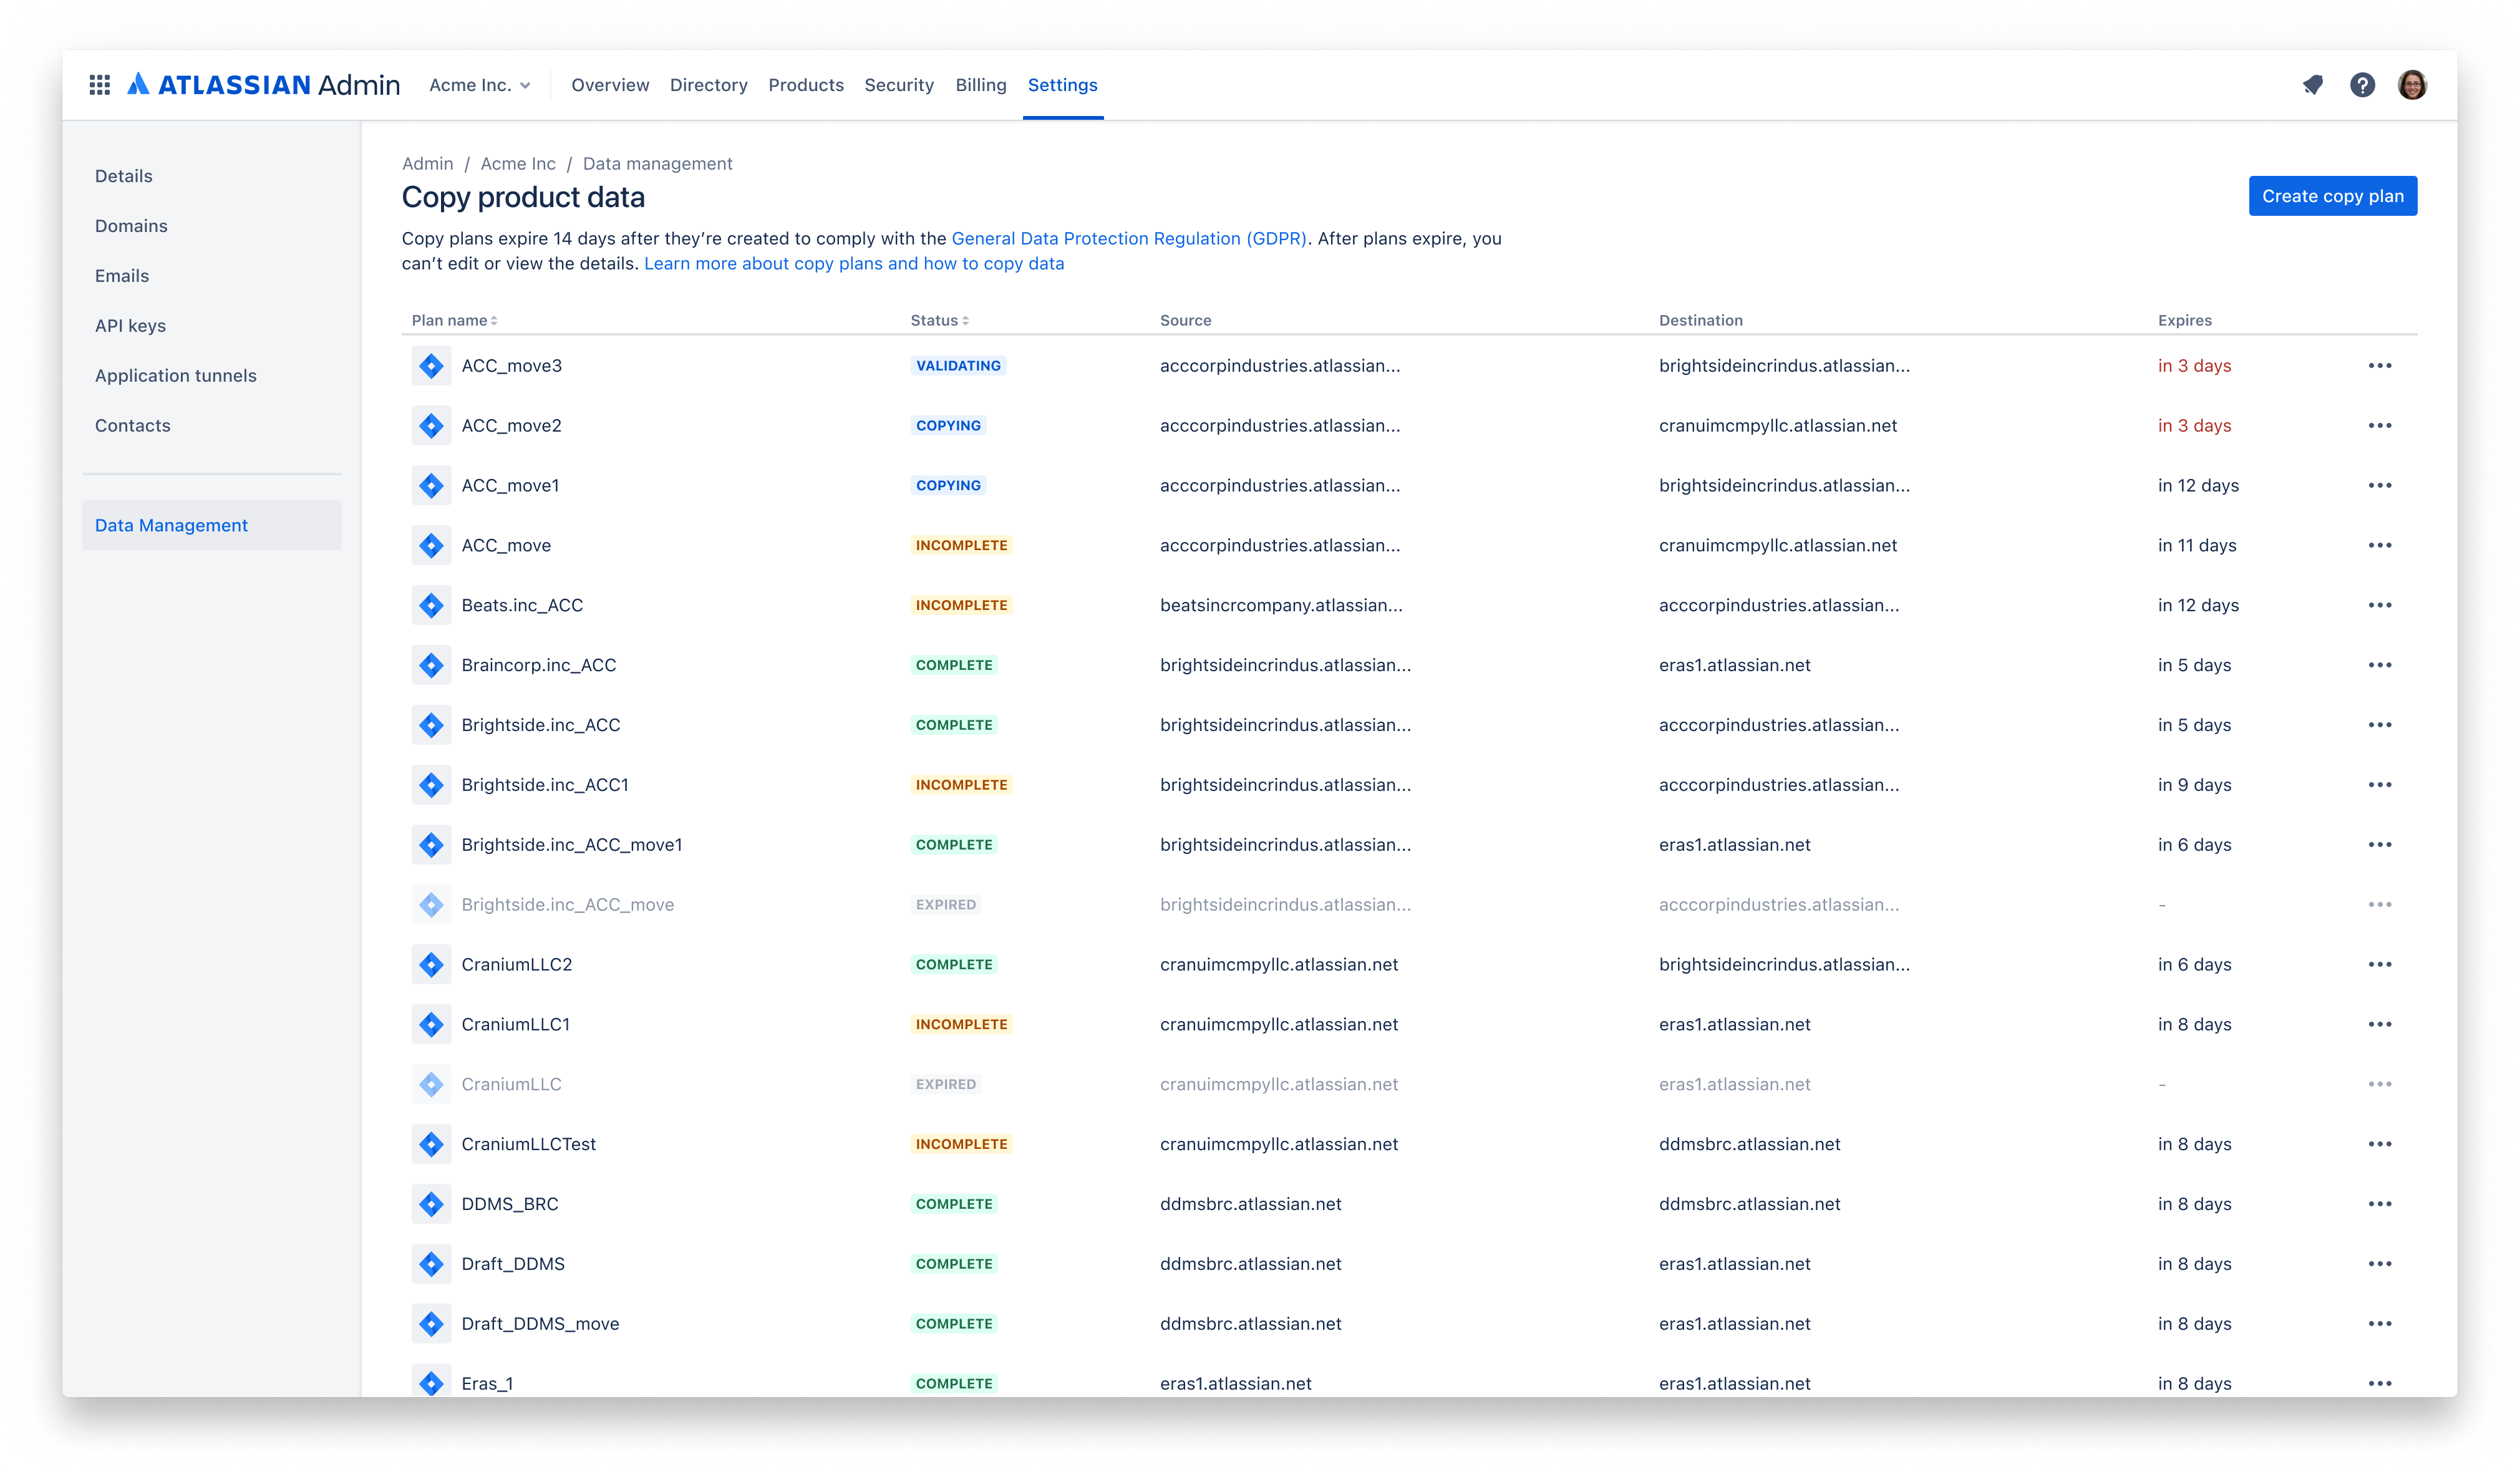This screenshot has width=2520, height=1472.
Task: Open Application tunnels in the sidebar
Action: 176,376
